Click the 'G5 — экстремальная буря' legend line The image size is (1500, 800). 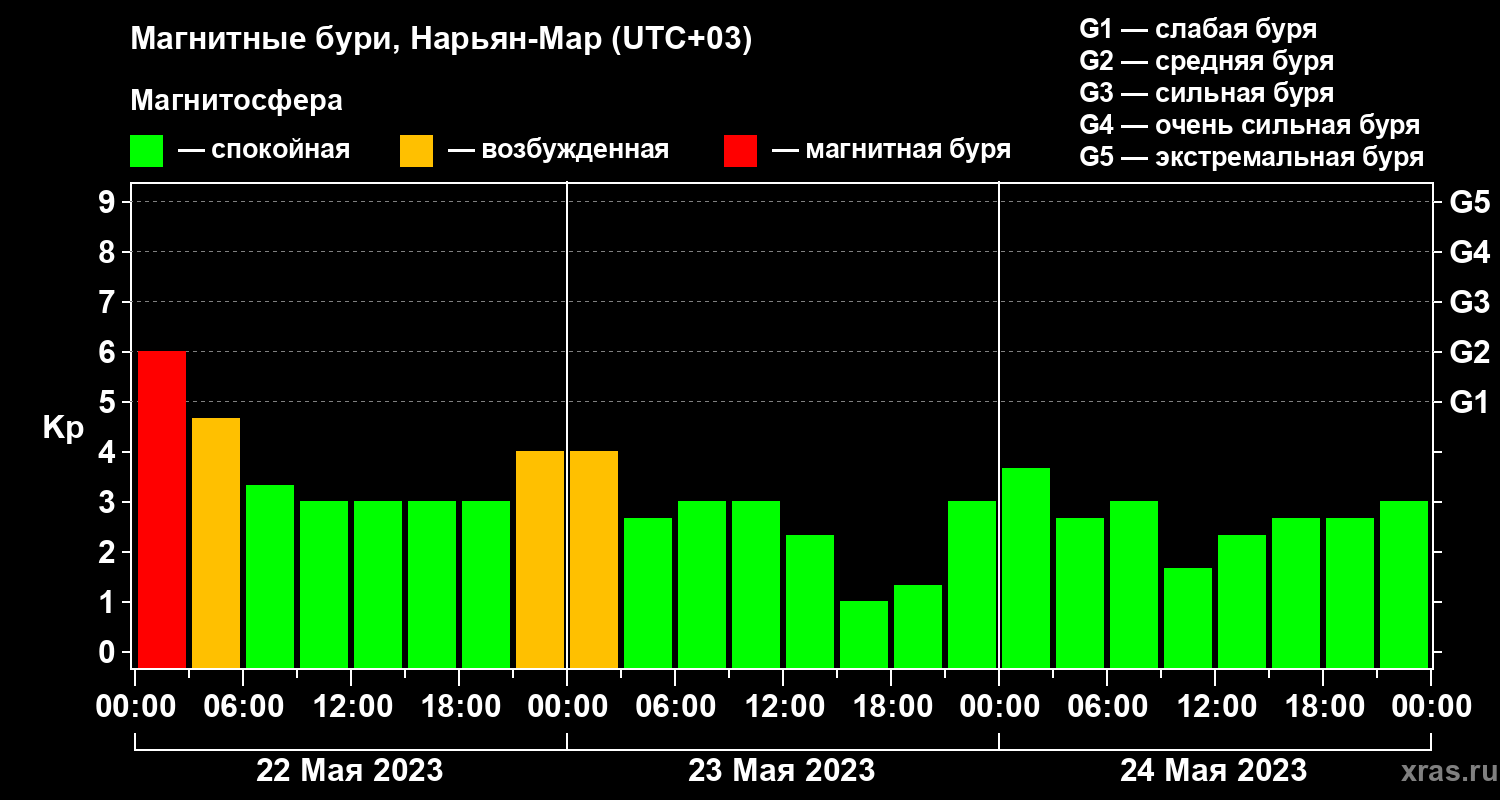pyautogui.click(x=1251, y=157)
